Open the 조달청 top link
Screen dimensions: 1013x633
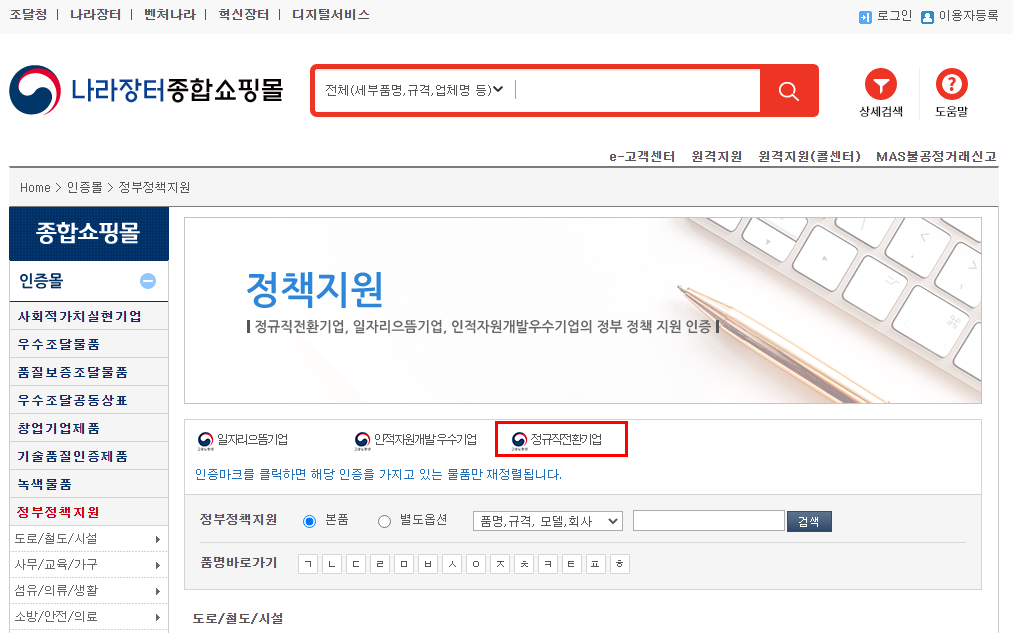(x=28, y=14)
